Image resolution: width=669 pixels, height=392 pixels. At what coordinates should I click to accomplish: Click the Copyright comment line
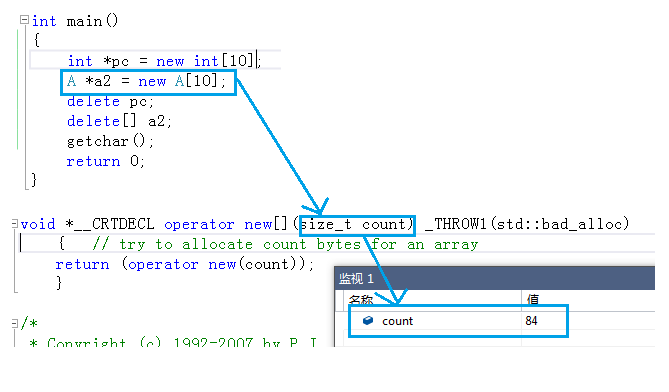(x=173, y=343)
